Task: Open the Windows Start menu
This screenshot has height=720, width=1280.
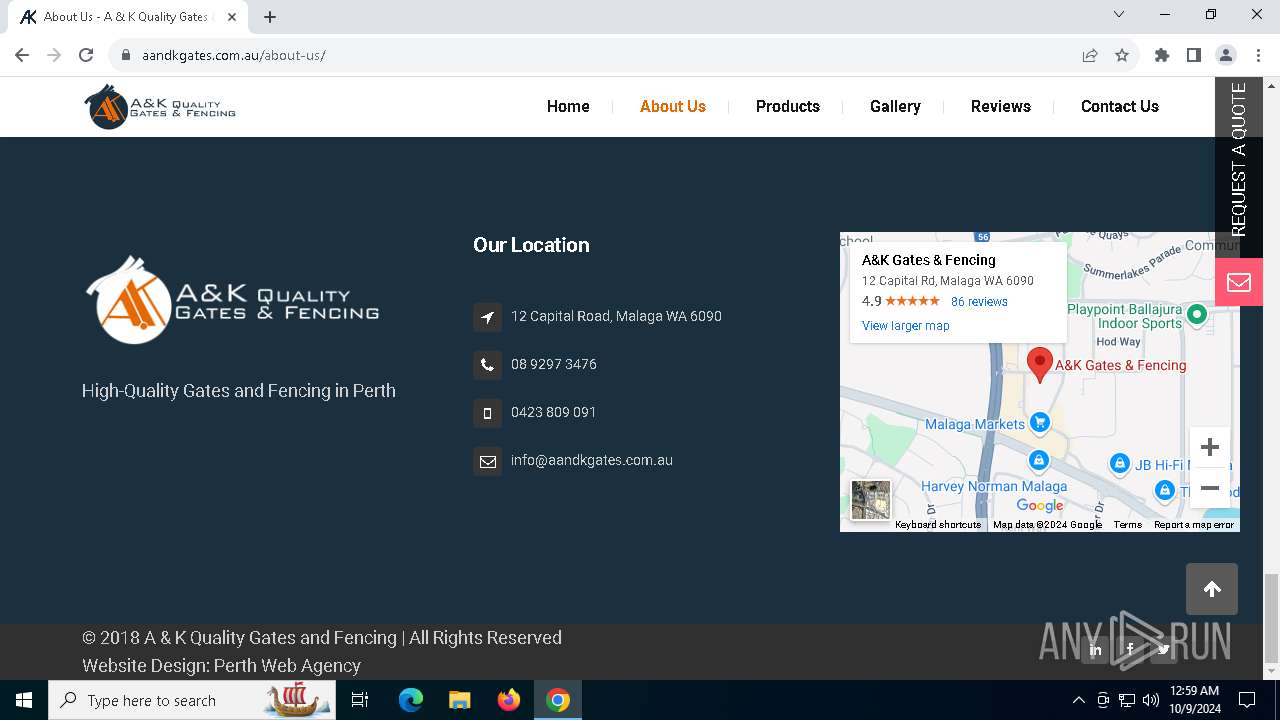Action: (24, 700)
